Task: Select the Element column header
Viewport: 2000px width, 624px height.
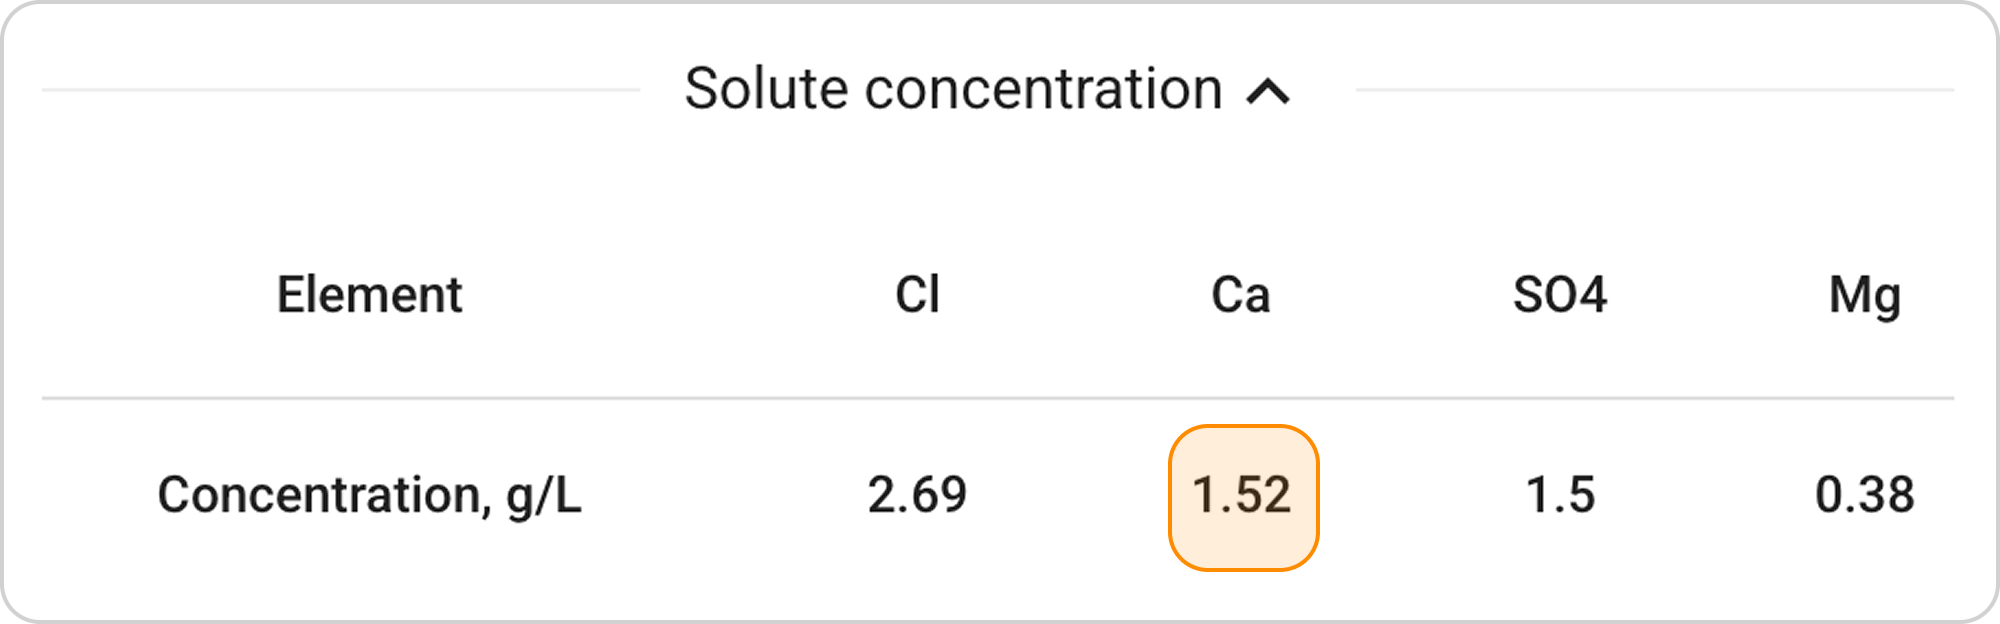Action: pos(369,295)
